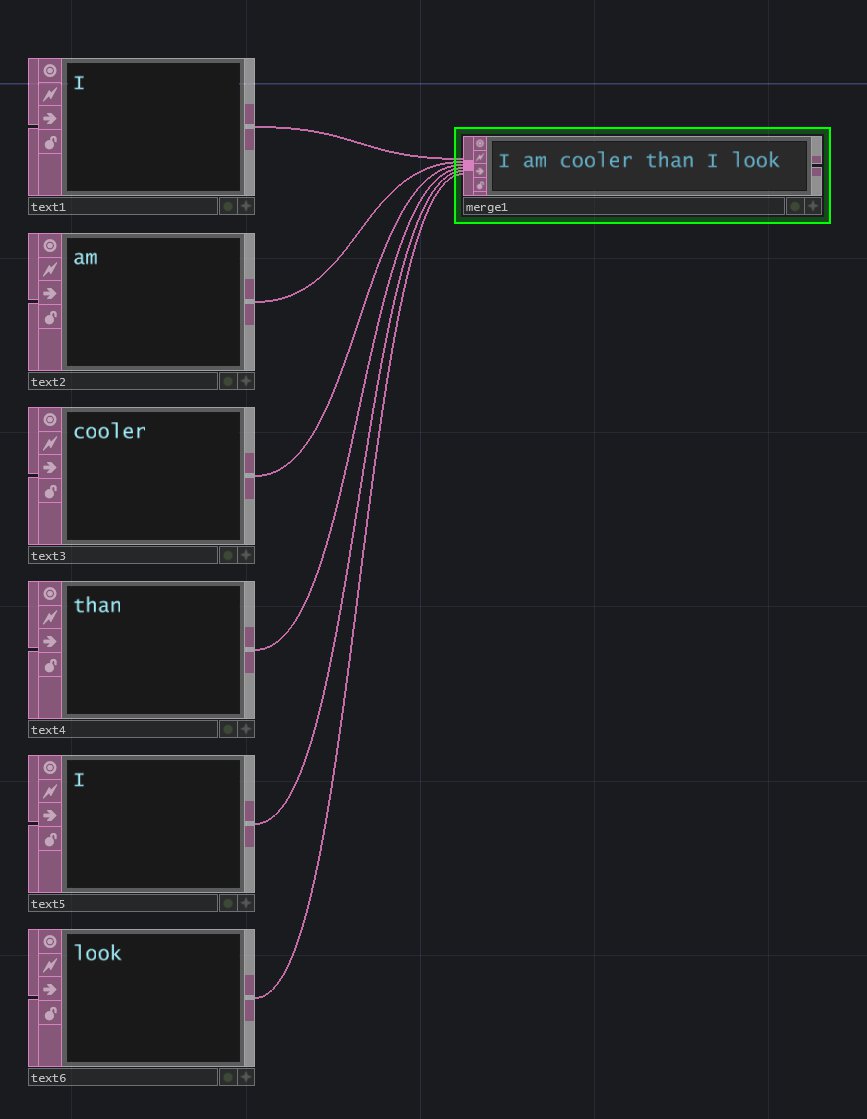Select the text6 node viewer showing 'look'

coord(153,997)
